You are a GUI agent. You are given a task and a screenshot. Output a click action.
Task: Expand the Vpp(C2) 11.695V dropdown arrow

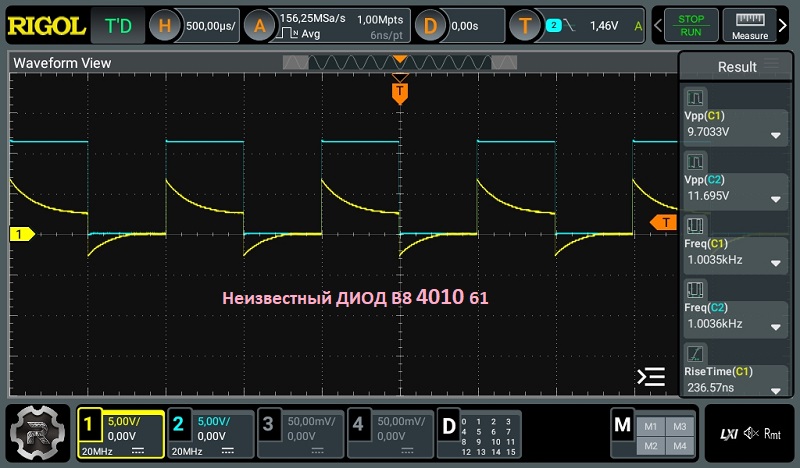775,199
